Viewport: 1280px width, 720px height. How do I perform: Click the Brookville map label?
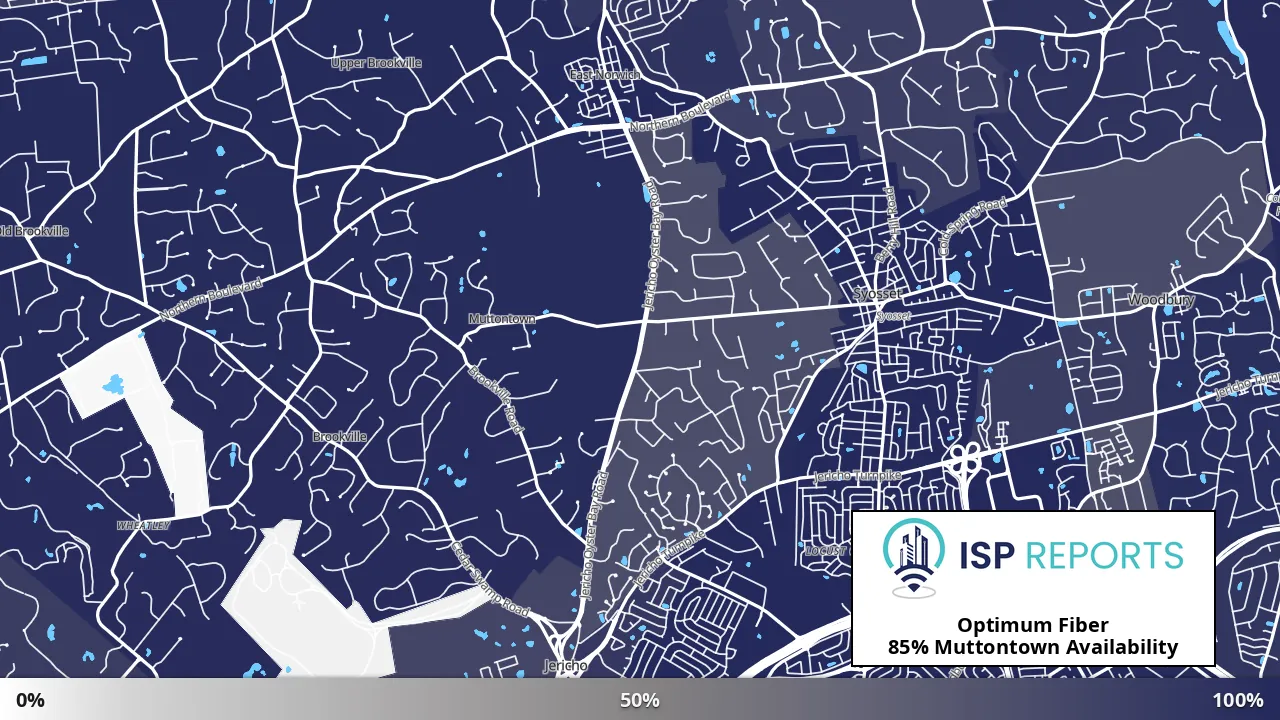340,437
